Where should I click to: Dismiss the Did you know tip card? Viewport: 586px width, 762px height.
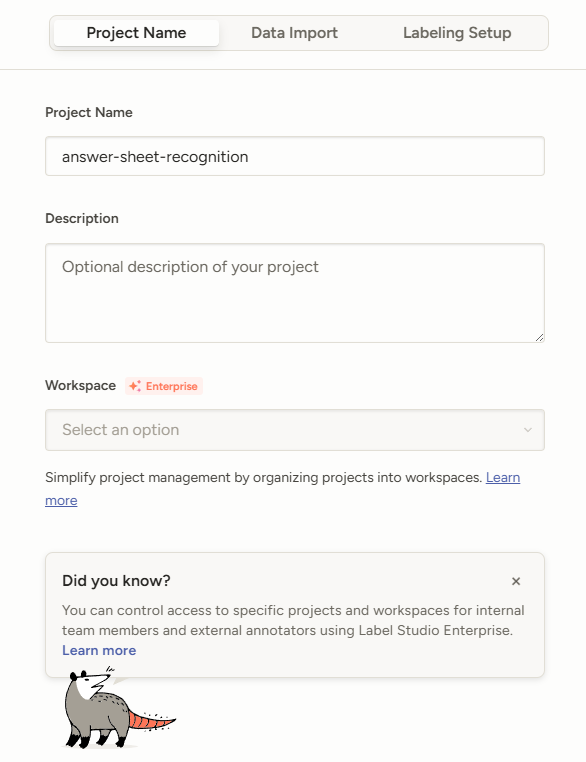click(x=516, y=581)
